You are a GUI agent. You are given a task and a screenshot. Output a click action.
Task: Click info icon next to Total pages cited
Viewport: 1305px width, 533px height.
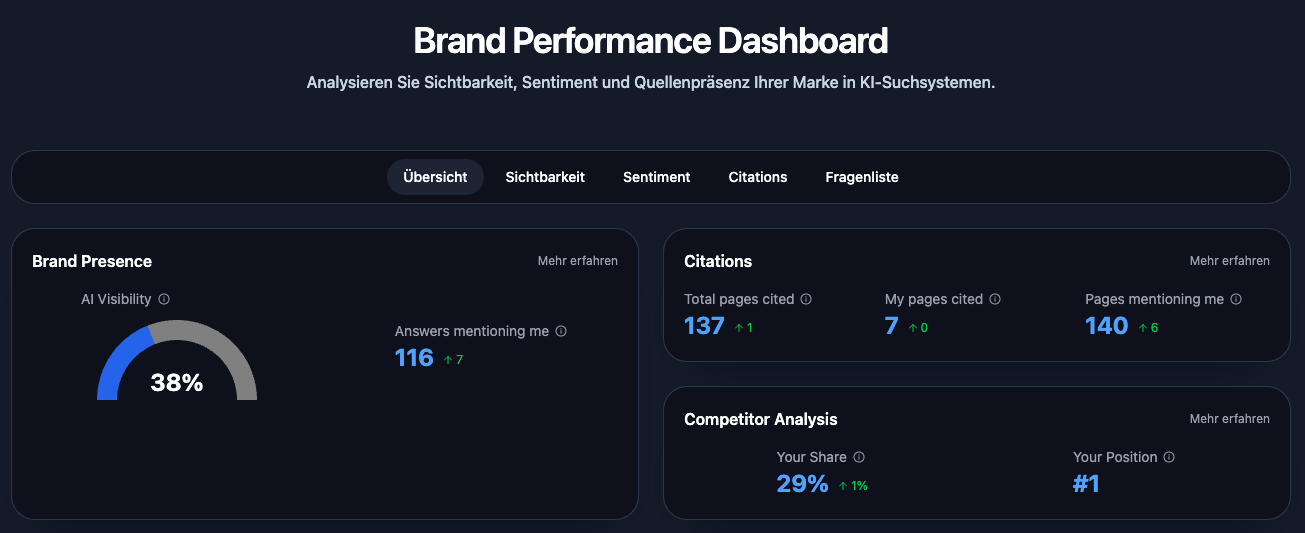click(x=806, y=299)
